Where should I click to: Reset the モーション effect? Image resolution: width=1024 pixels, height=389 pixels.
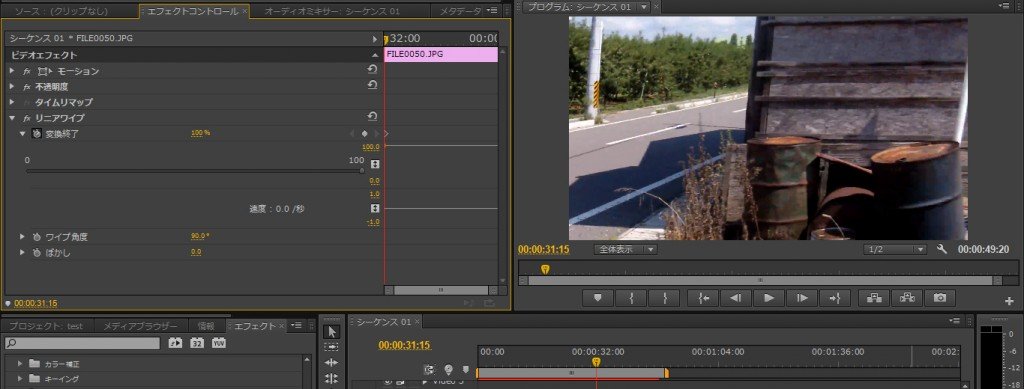click(x=372, y=70)
